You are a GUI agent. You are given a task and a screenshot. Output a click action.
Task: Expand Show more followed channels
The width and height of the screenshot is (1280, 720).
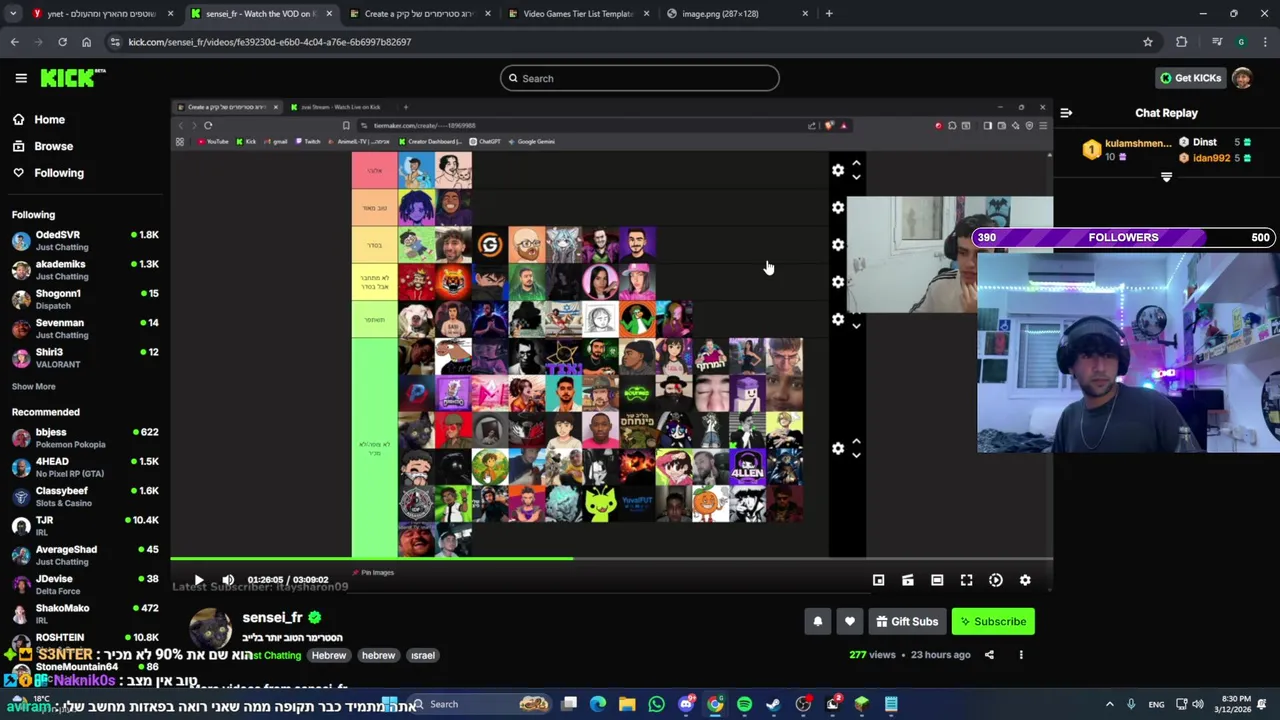coord(33,387)
